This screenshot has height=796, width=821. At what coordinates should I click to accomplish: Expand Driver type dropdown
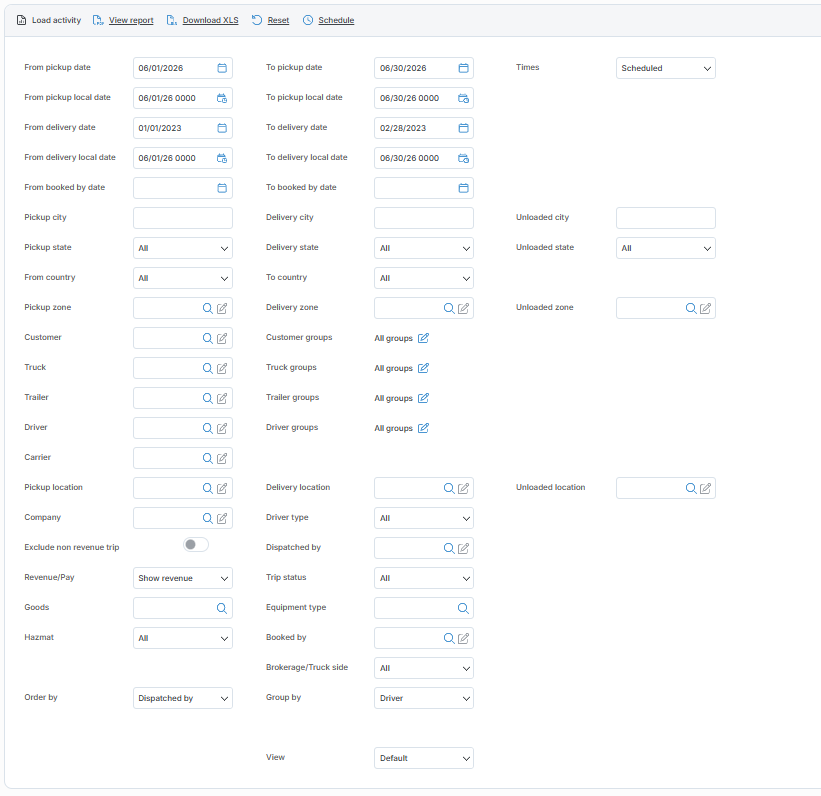[424, 518]
